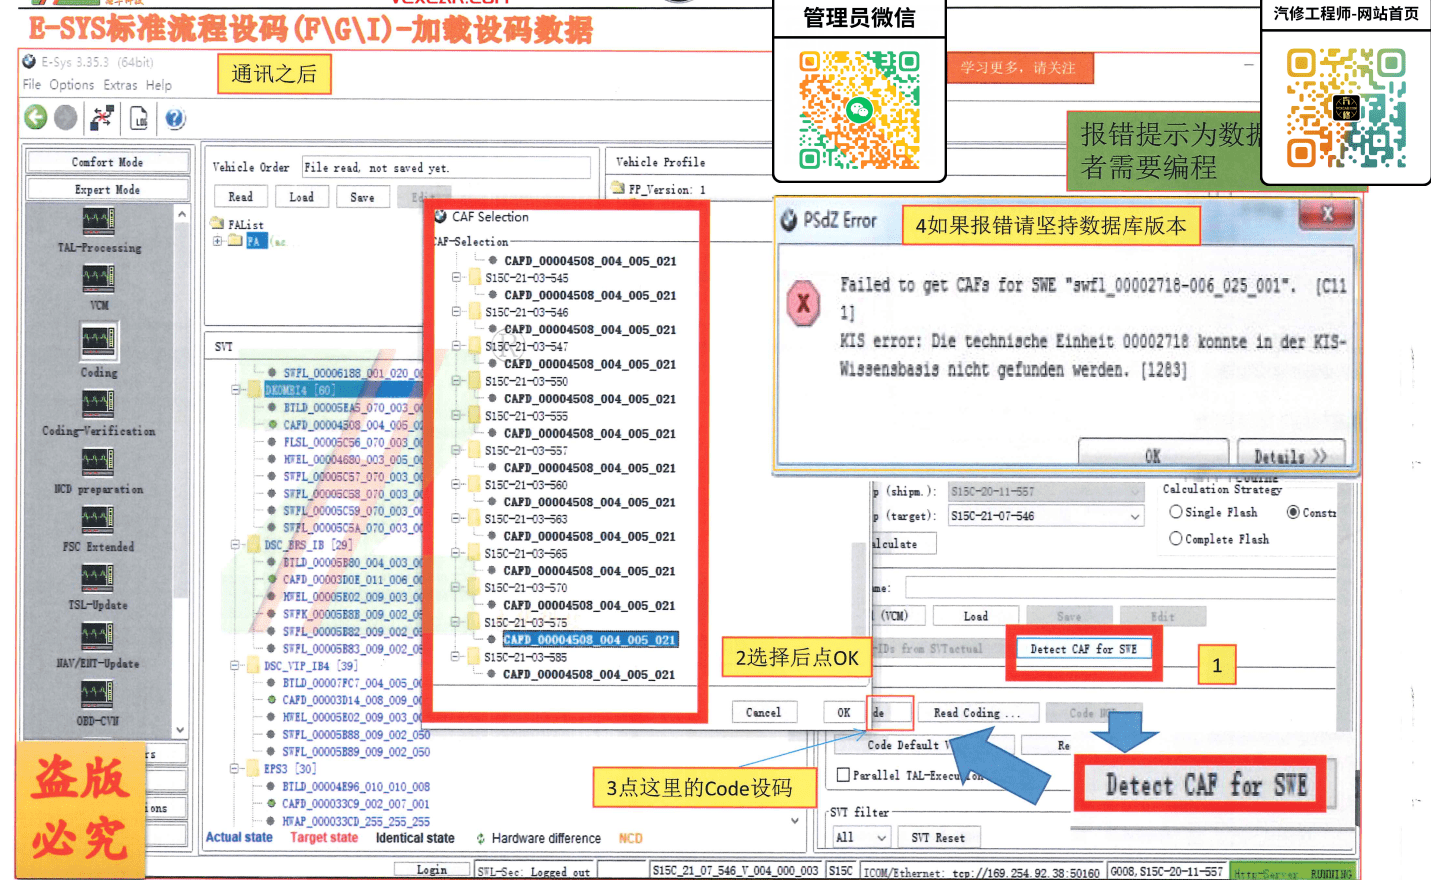
Task: Click the green back arrow toolbar icon
Action: [34, 117]
